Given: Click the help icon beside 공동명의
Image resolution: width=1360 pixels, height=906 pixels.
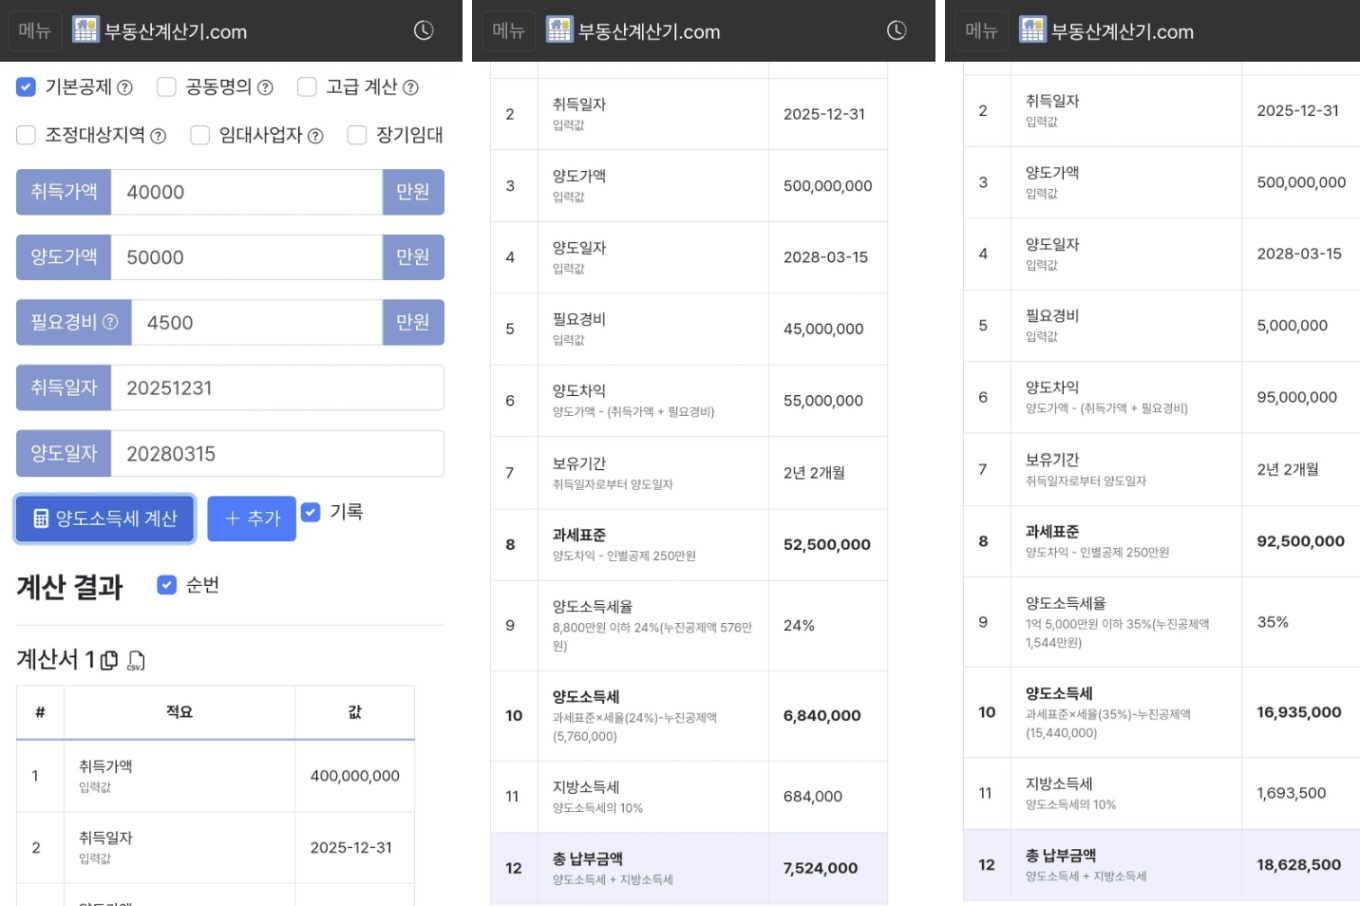Looking at the screenshot, I should pos(265,88).
